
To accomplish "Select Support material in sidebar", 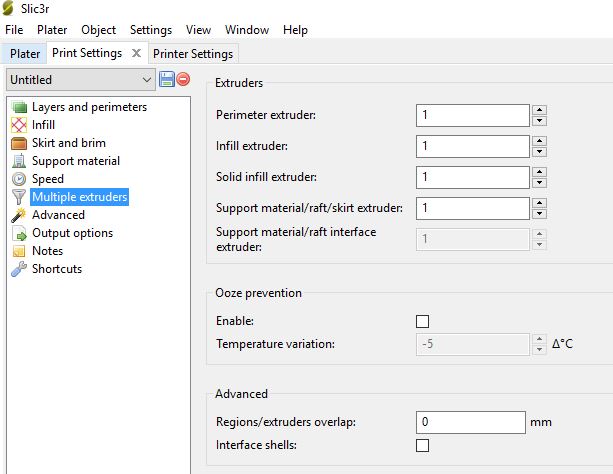I will point(75,161).
